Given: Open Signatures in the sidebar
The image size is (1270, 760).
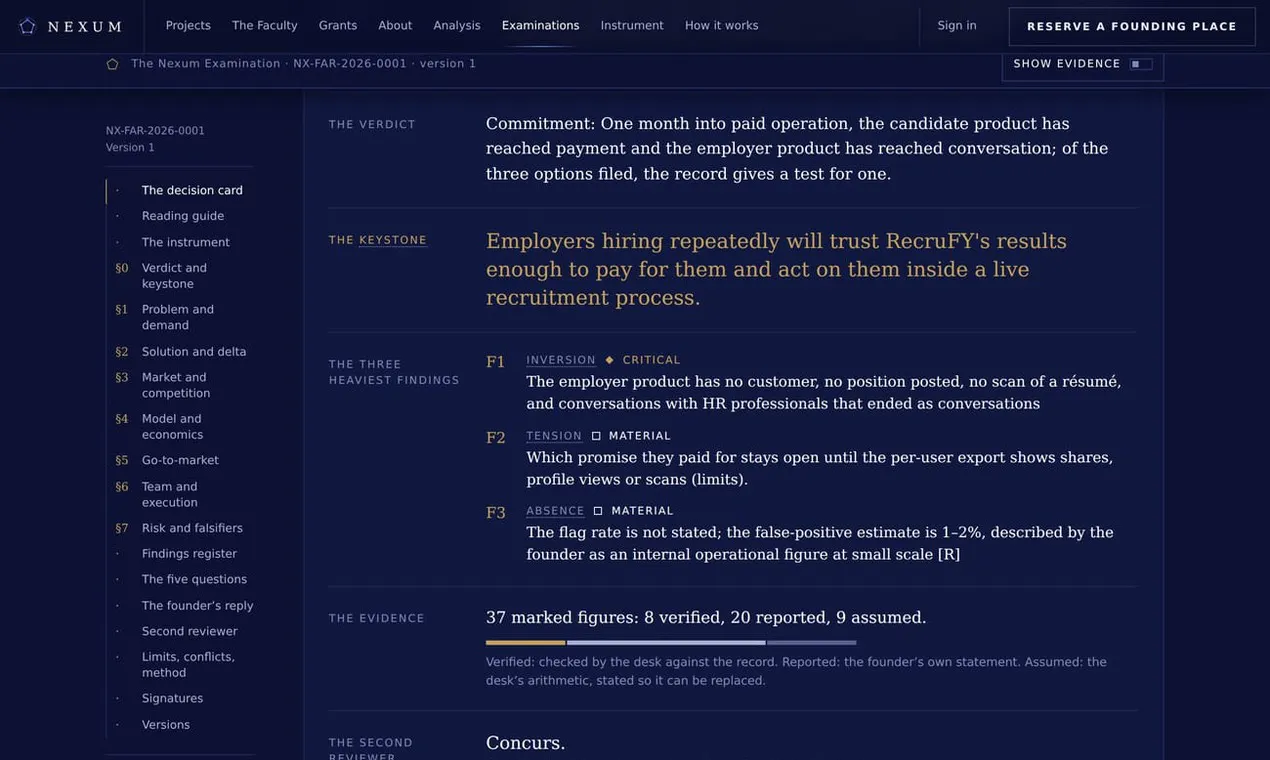Looking at the screenshot, I should [172, 699].
